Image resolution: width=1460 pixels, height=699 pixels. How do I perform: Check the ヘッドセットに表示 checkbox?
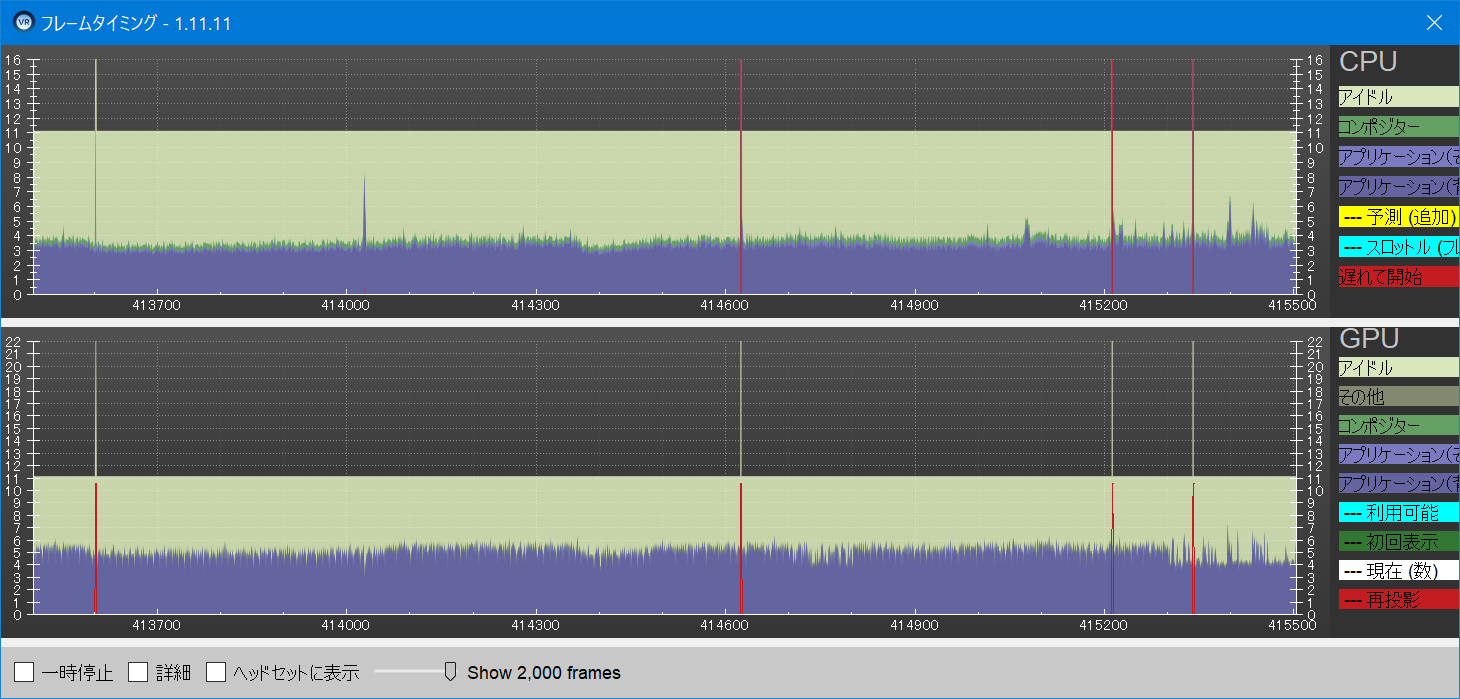pos(216,672)
